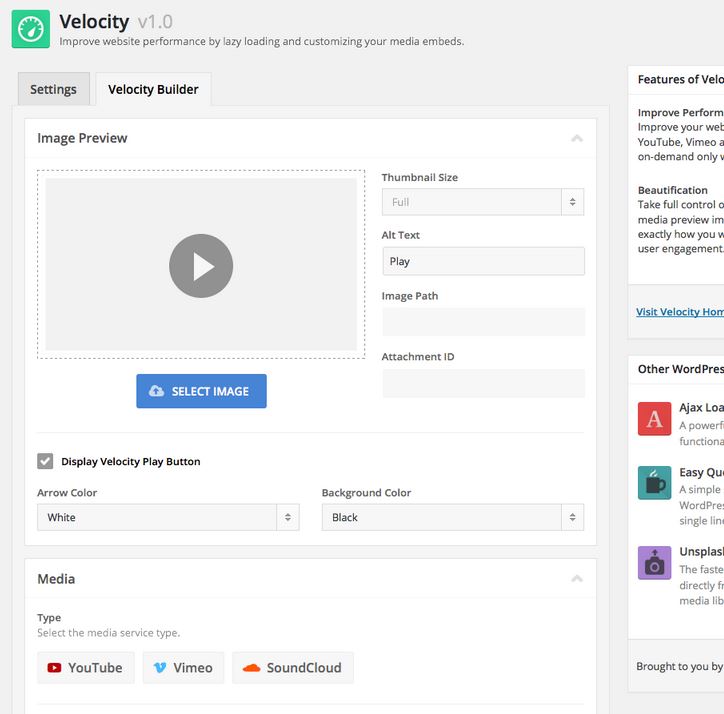Viewport: 724px width, 714px height.
Task: Click 'Select the media service type.' text
Action: (109, 633)
